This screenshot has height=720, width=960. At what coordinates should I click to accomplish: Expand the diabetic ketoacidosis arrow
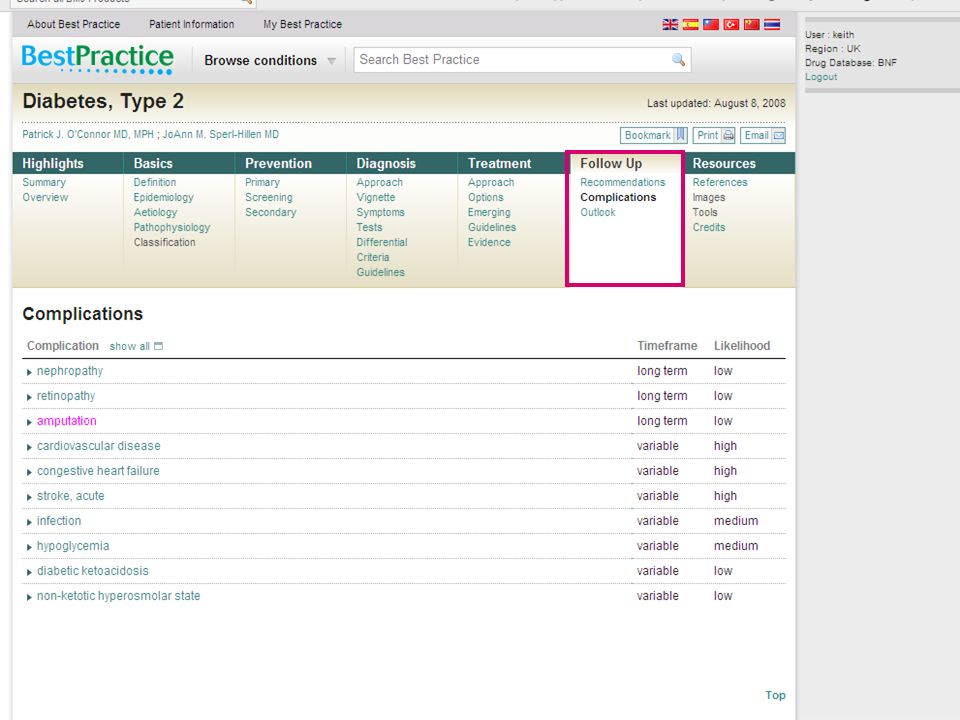click(29, 572)
